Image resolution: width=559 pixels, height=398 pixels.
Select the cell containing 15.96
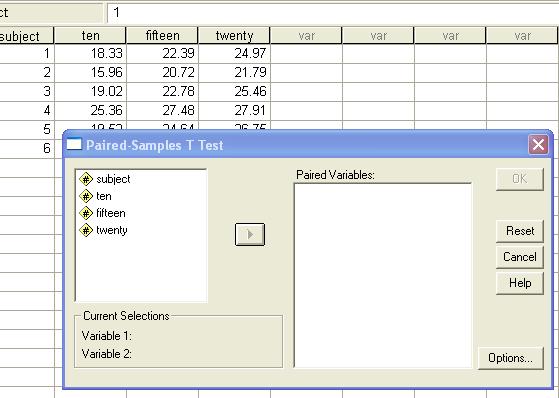(x=90, y=72)
